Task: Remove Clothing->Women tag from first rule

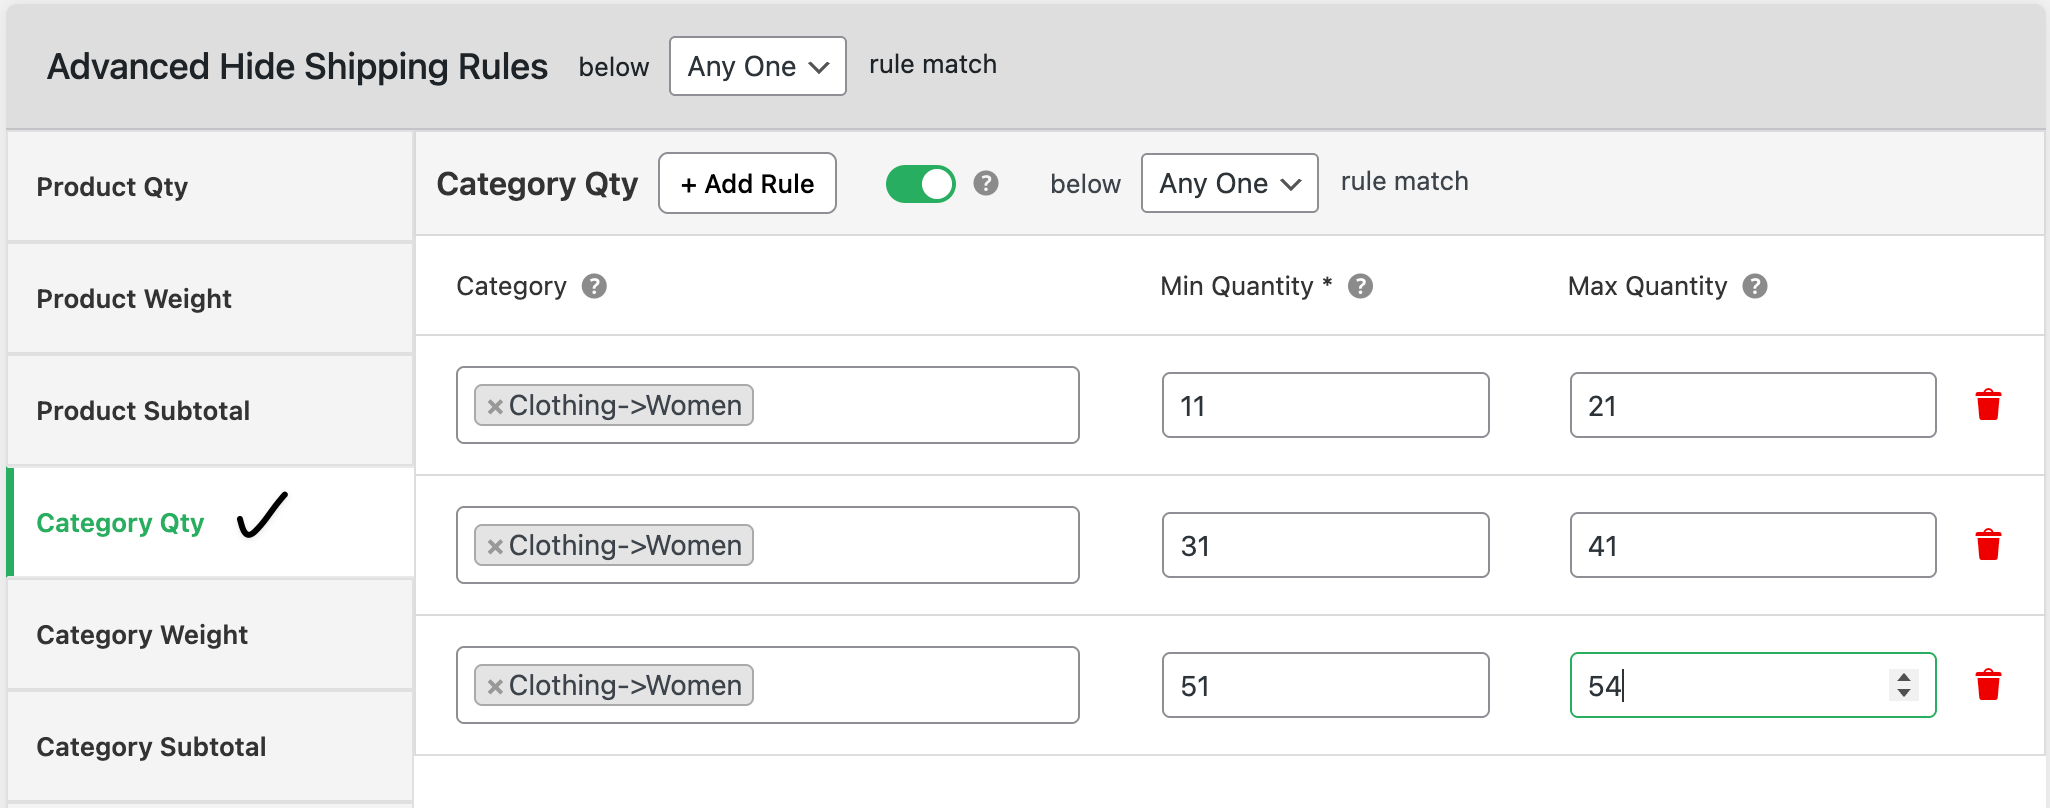Action: tap(494, 406)
